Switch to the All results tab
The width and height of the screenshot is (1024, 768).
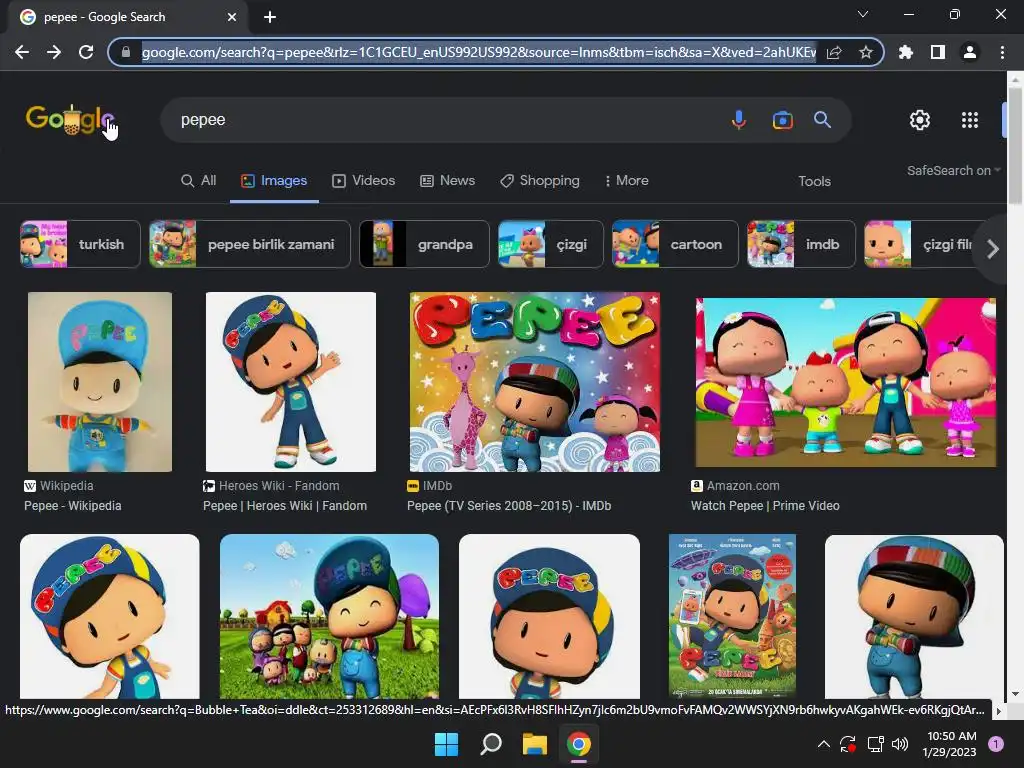pos(199,180)
